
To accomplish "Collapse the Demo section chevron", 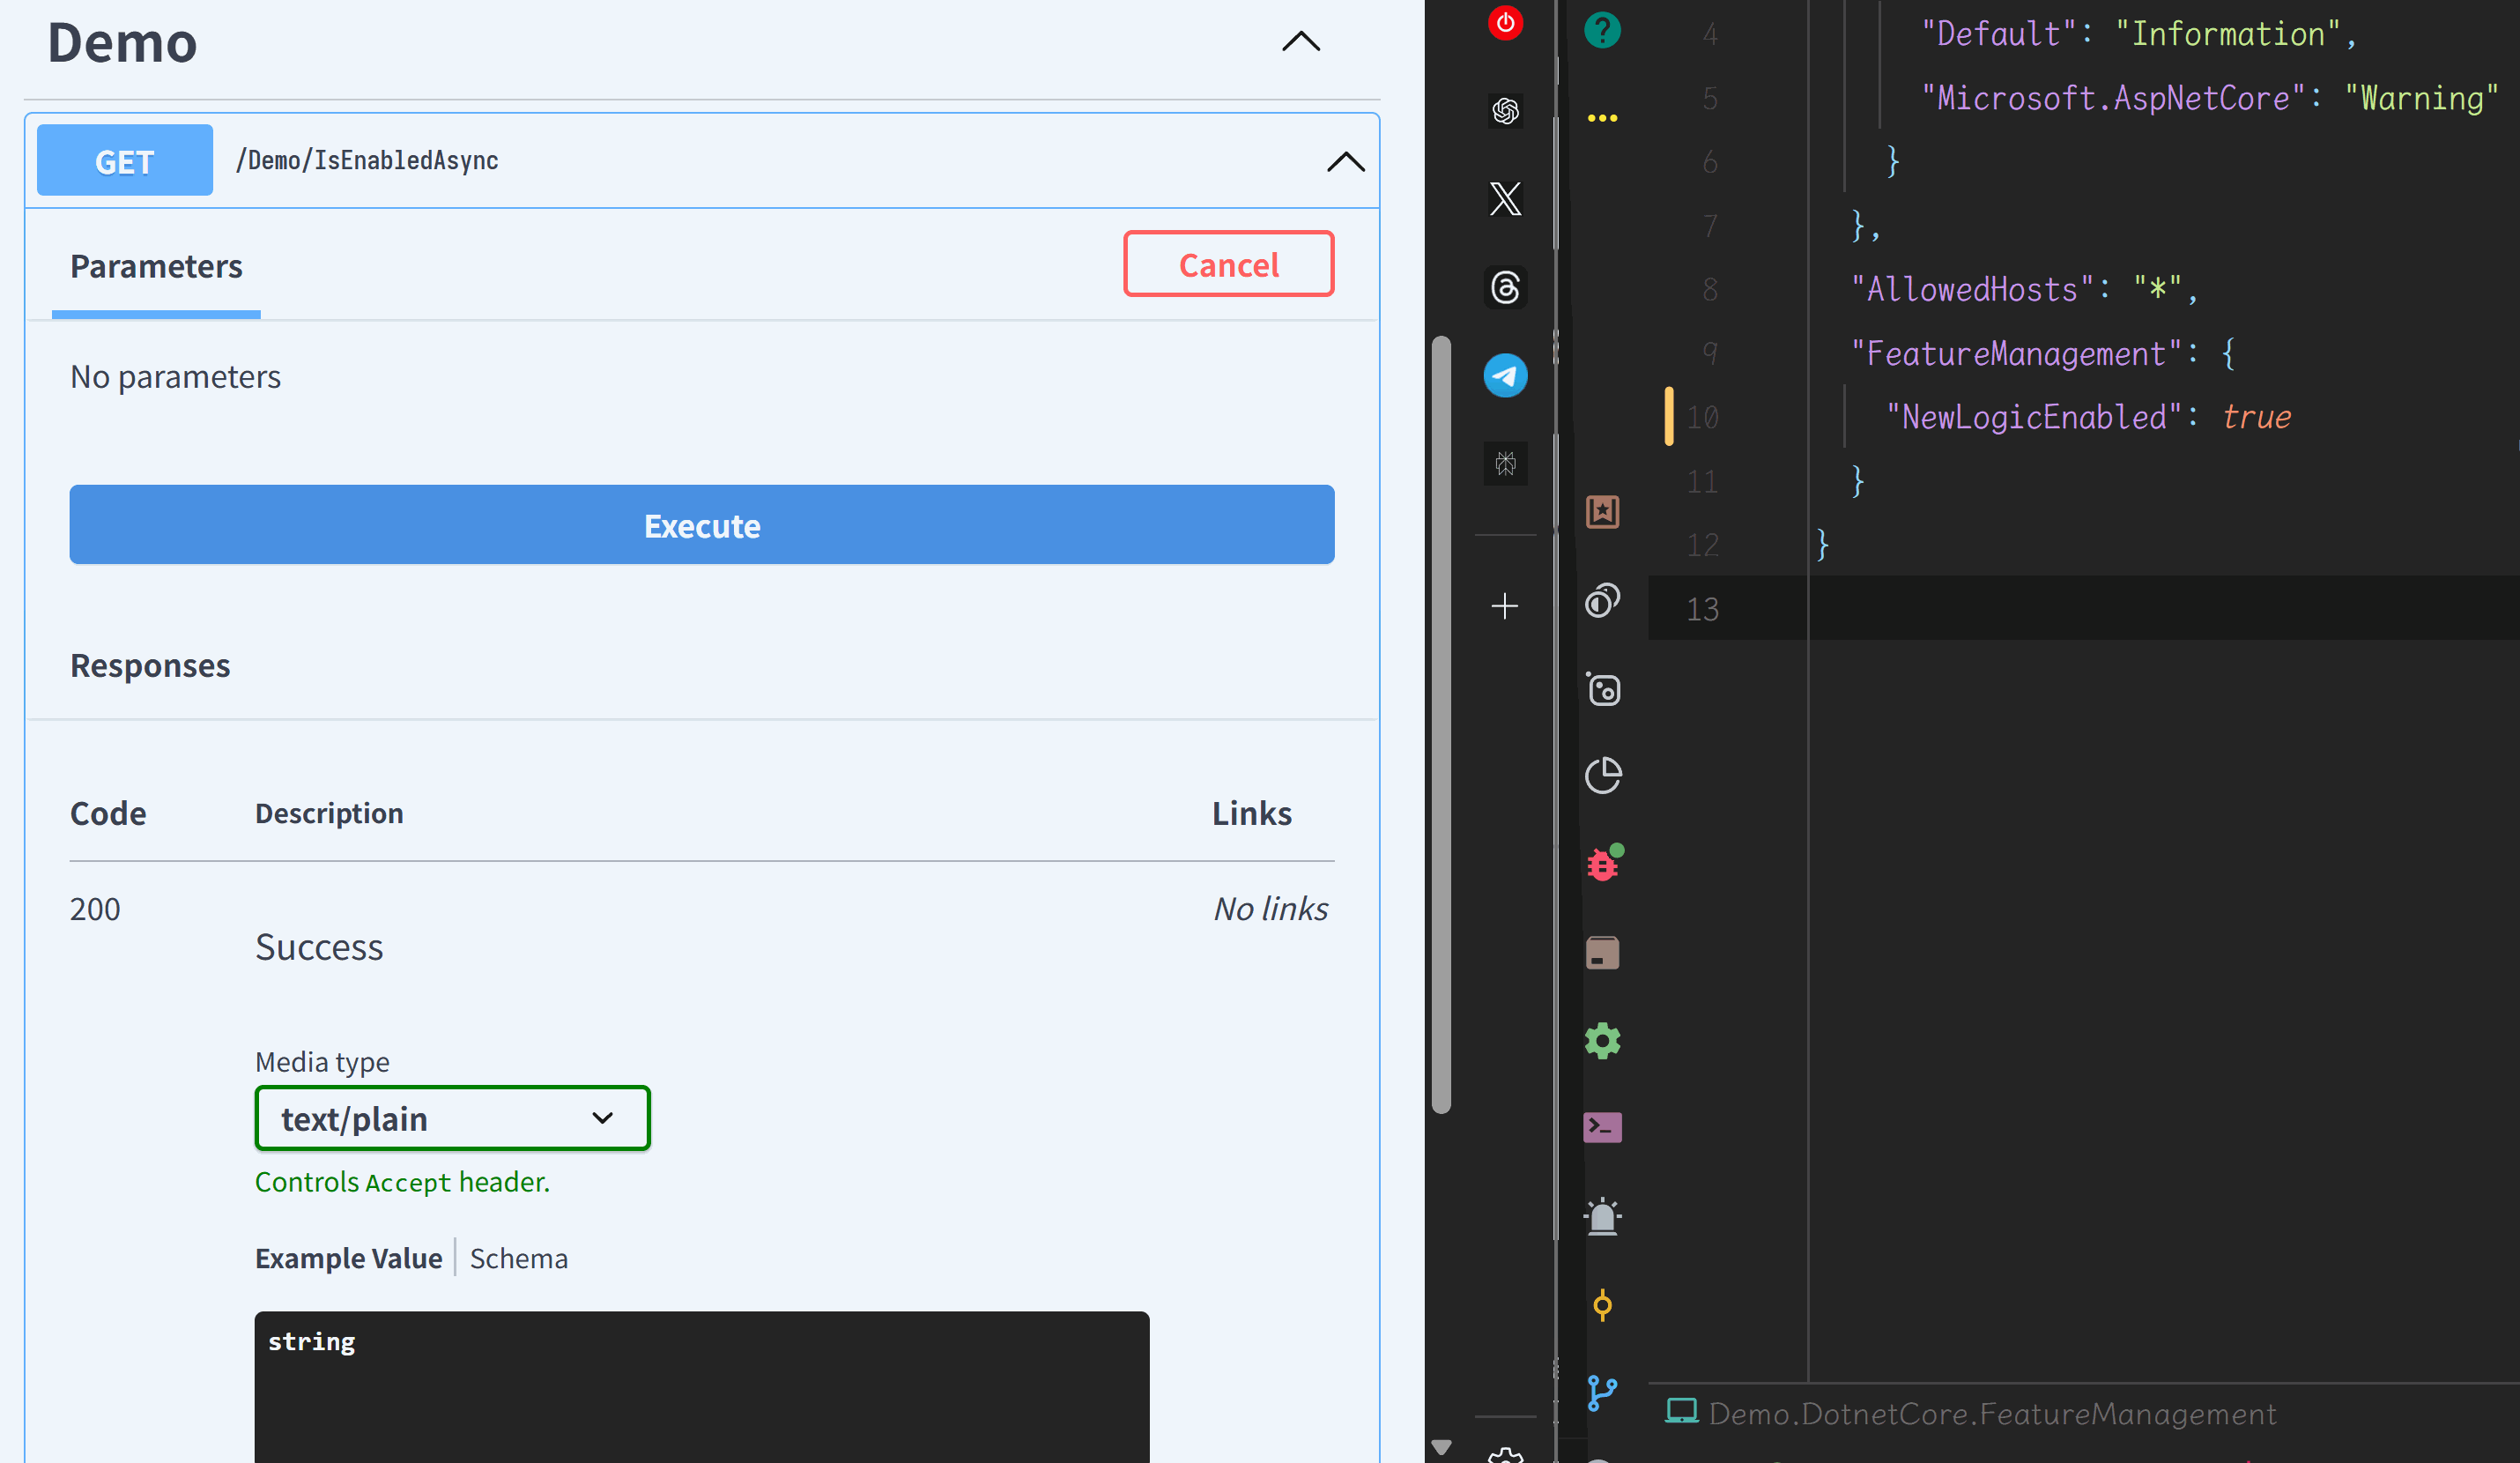I will 1301,42.
